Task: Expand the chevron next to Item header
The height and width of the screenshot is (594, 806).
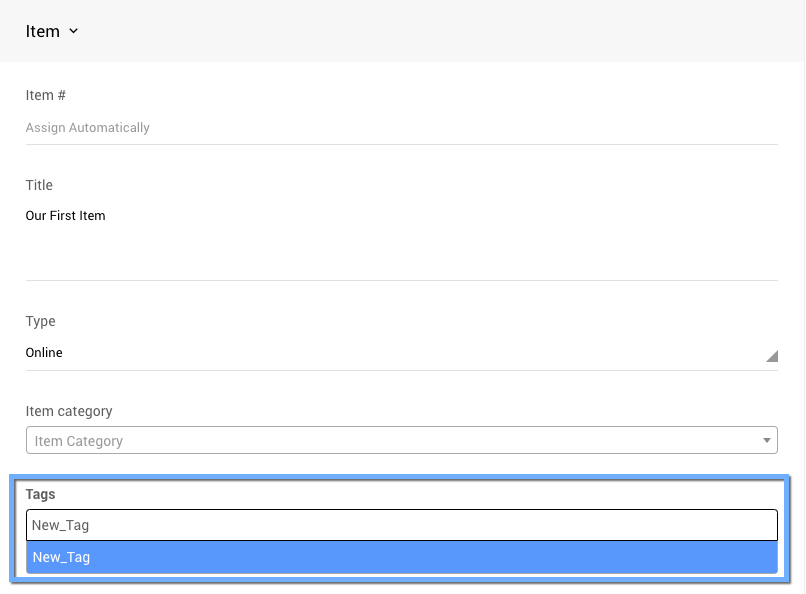Action: (x=74, y=32)
